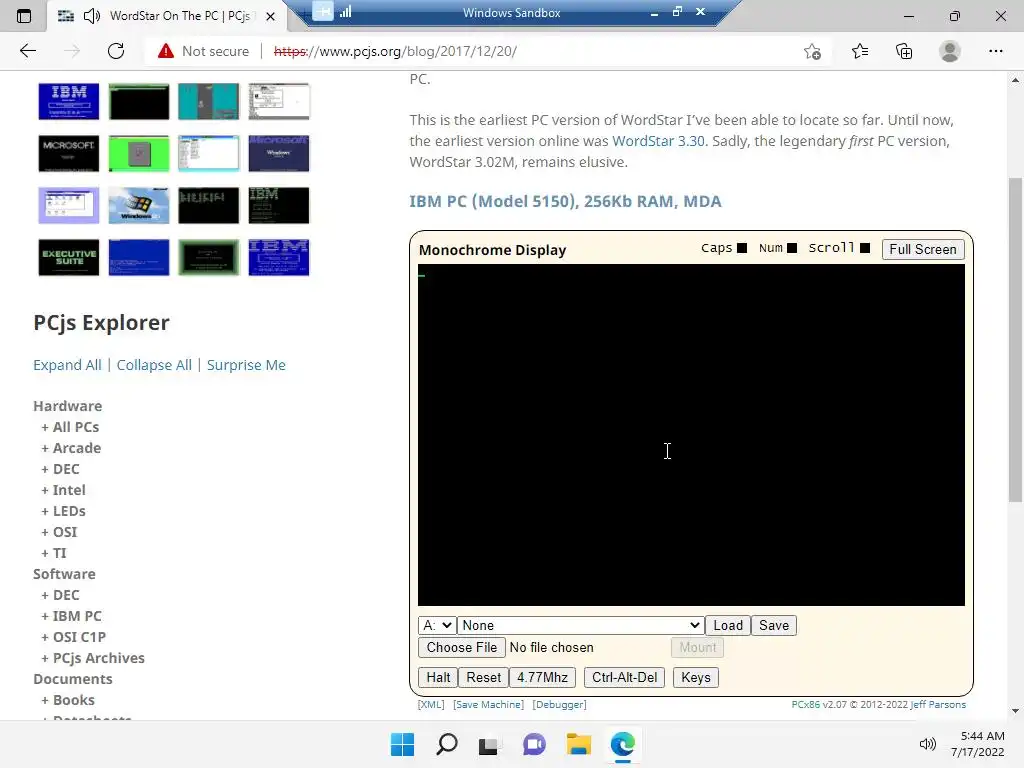Expand the OSI C1P tree item

pos(73,637)
